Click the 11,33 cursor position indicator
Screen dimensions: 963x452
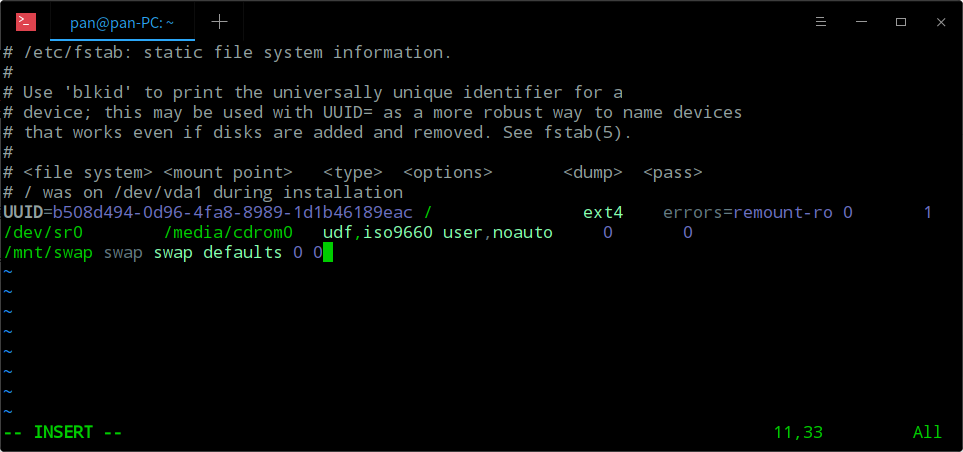tap(797, 432)
